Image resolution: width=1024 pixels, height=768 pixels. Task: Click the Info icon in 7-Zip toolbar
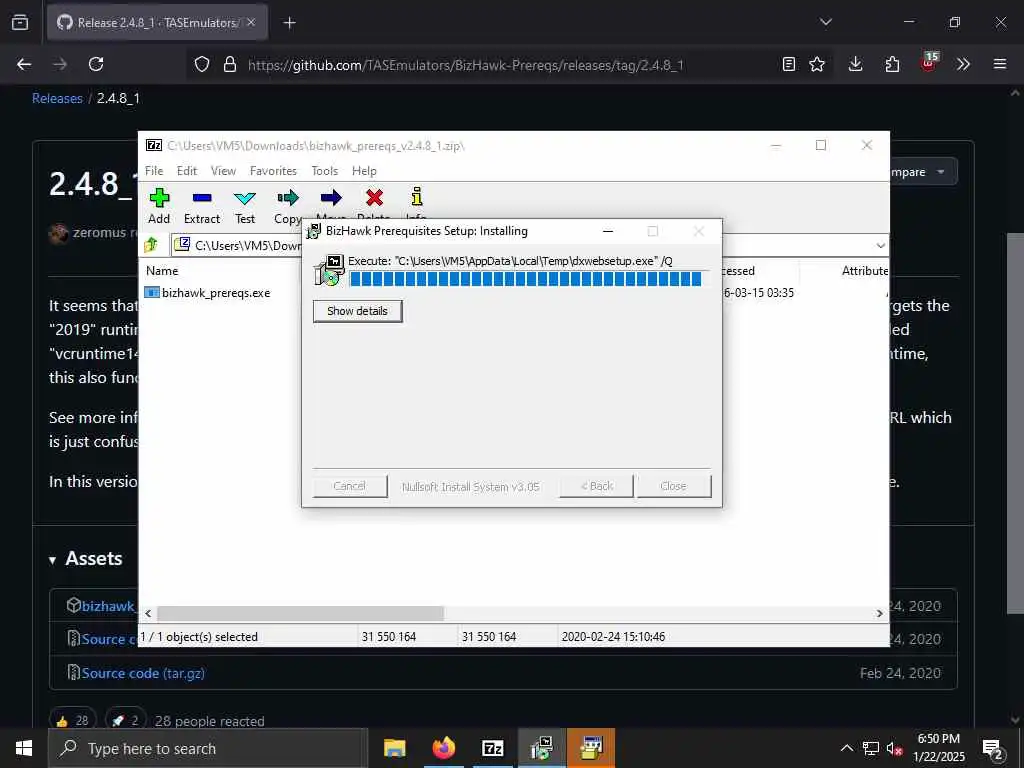[417, 197]
